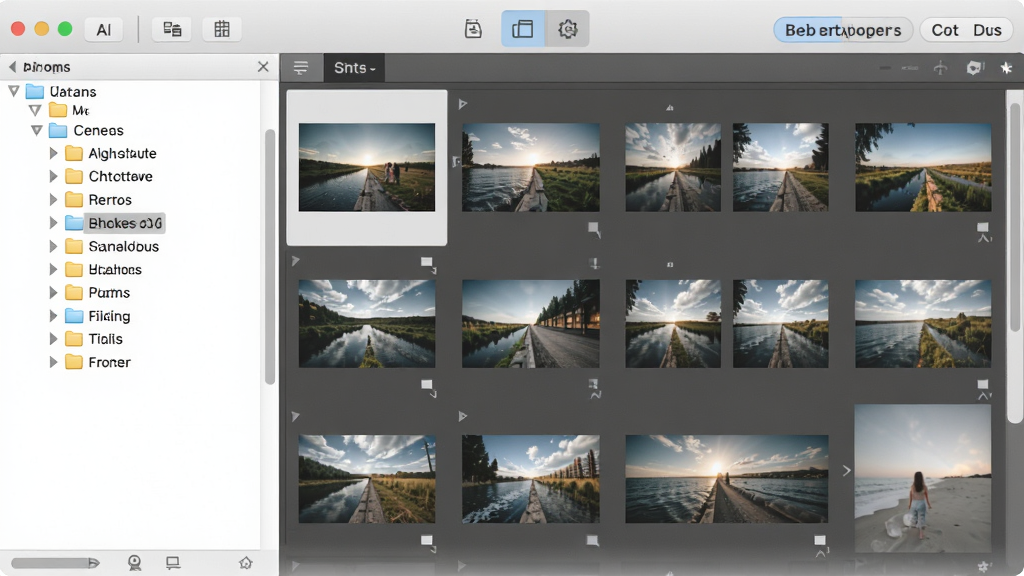Viewport: 1024px width, 576px height.
Task: Switch to the grid view icon in the top toolbar
Action: tap(222, 29)
